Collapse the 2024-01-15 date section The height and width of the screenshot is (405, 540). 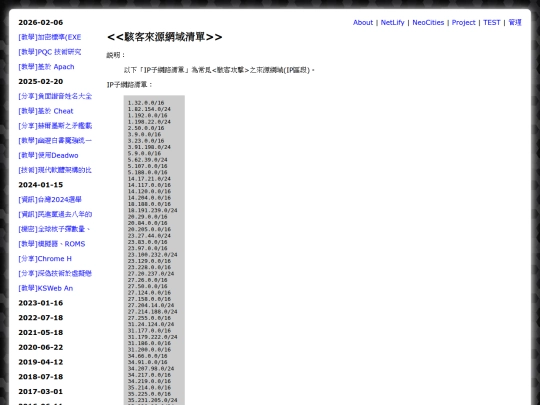click(x=41, y=185)
